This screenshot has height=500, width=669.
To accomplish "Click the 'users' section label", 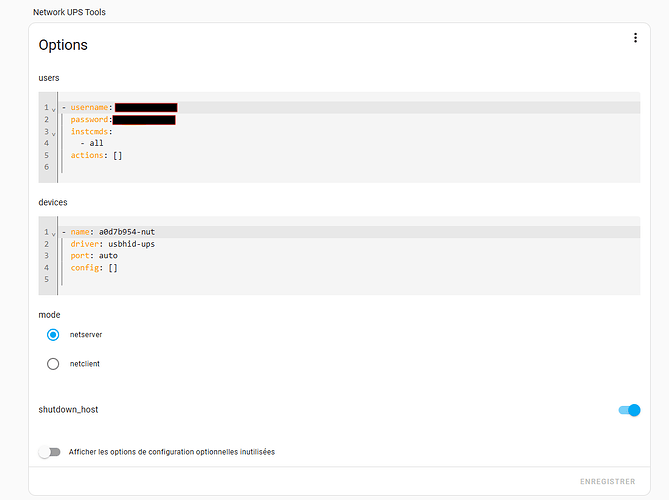I will click(x=49, y=78).
